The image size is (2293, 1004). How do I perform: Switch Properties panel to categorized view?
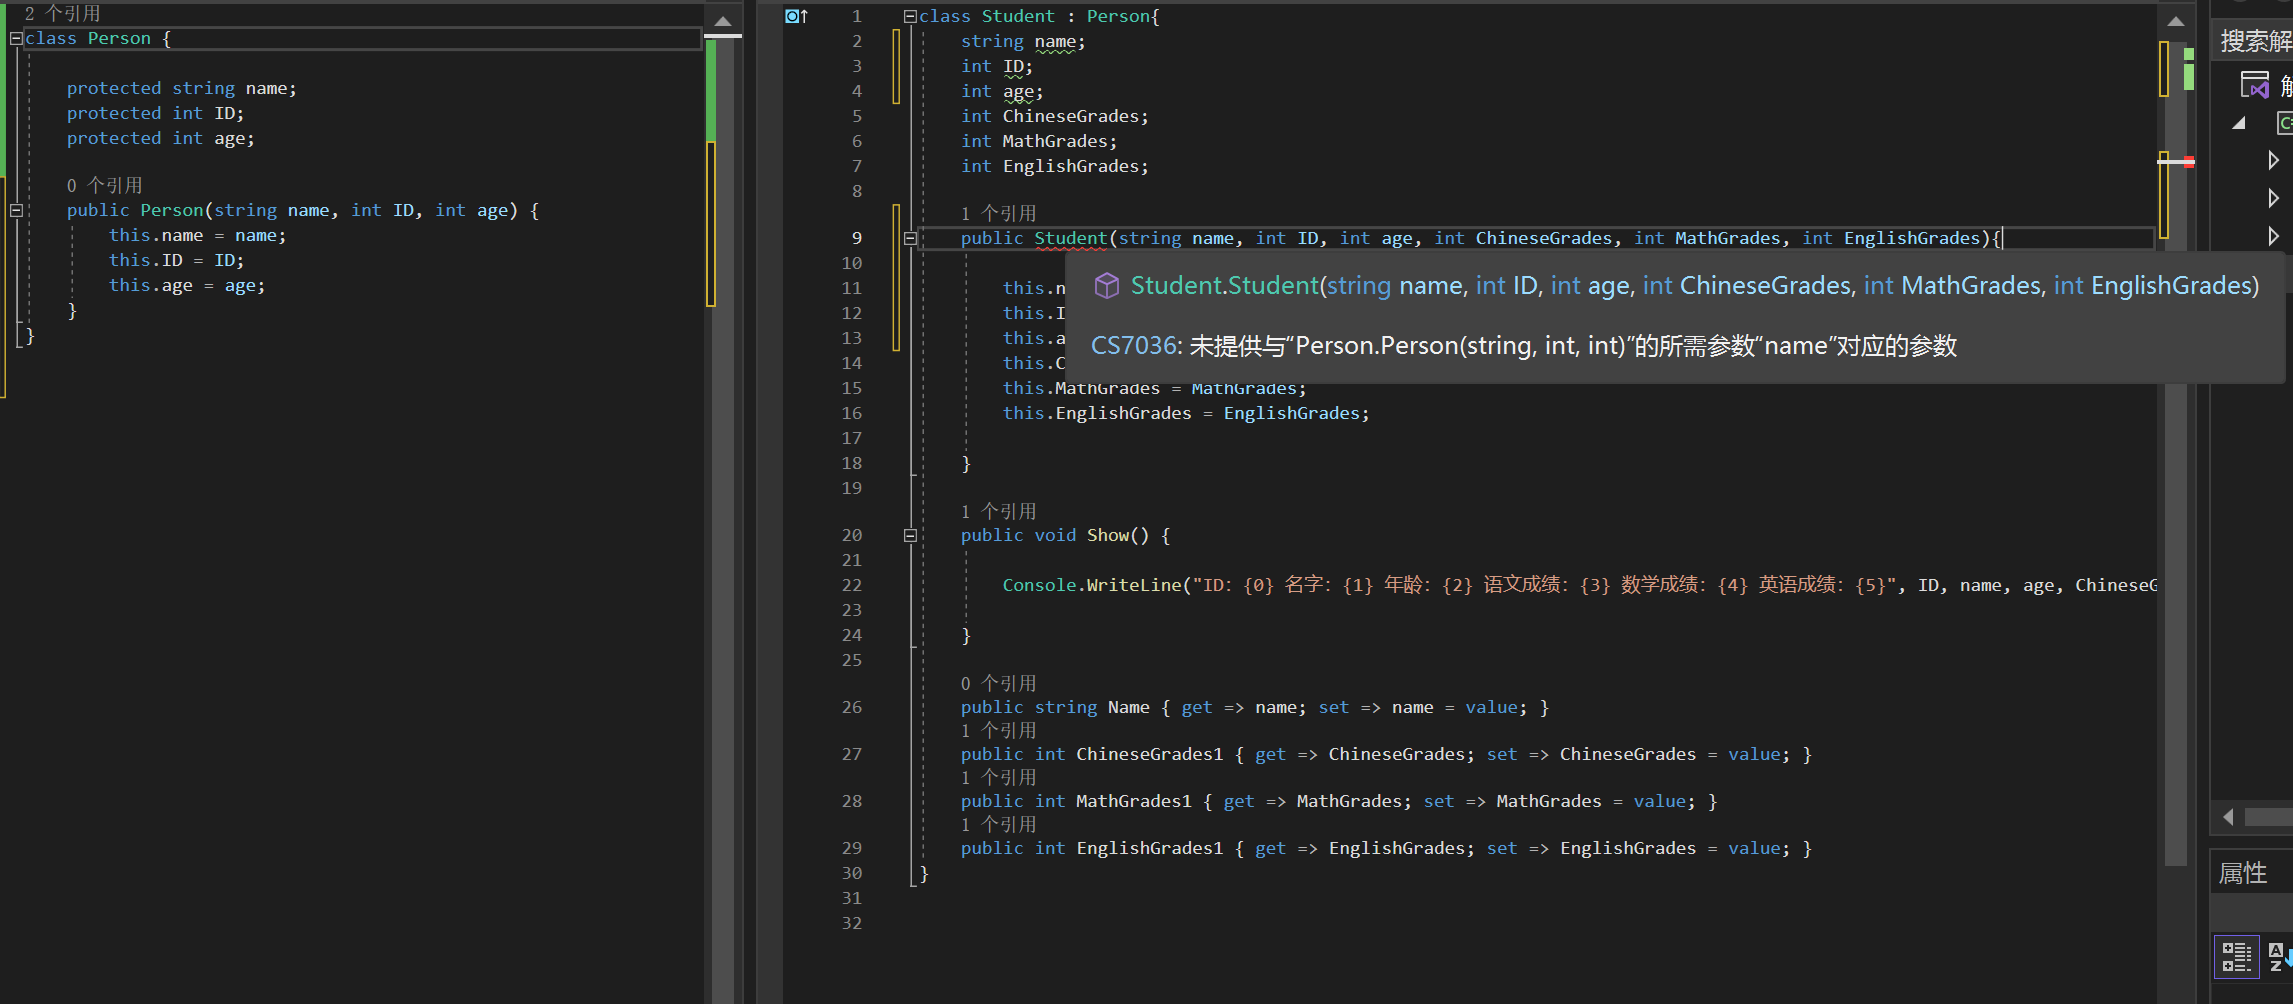click(2236, 956)
